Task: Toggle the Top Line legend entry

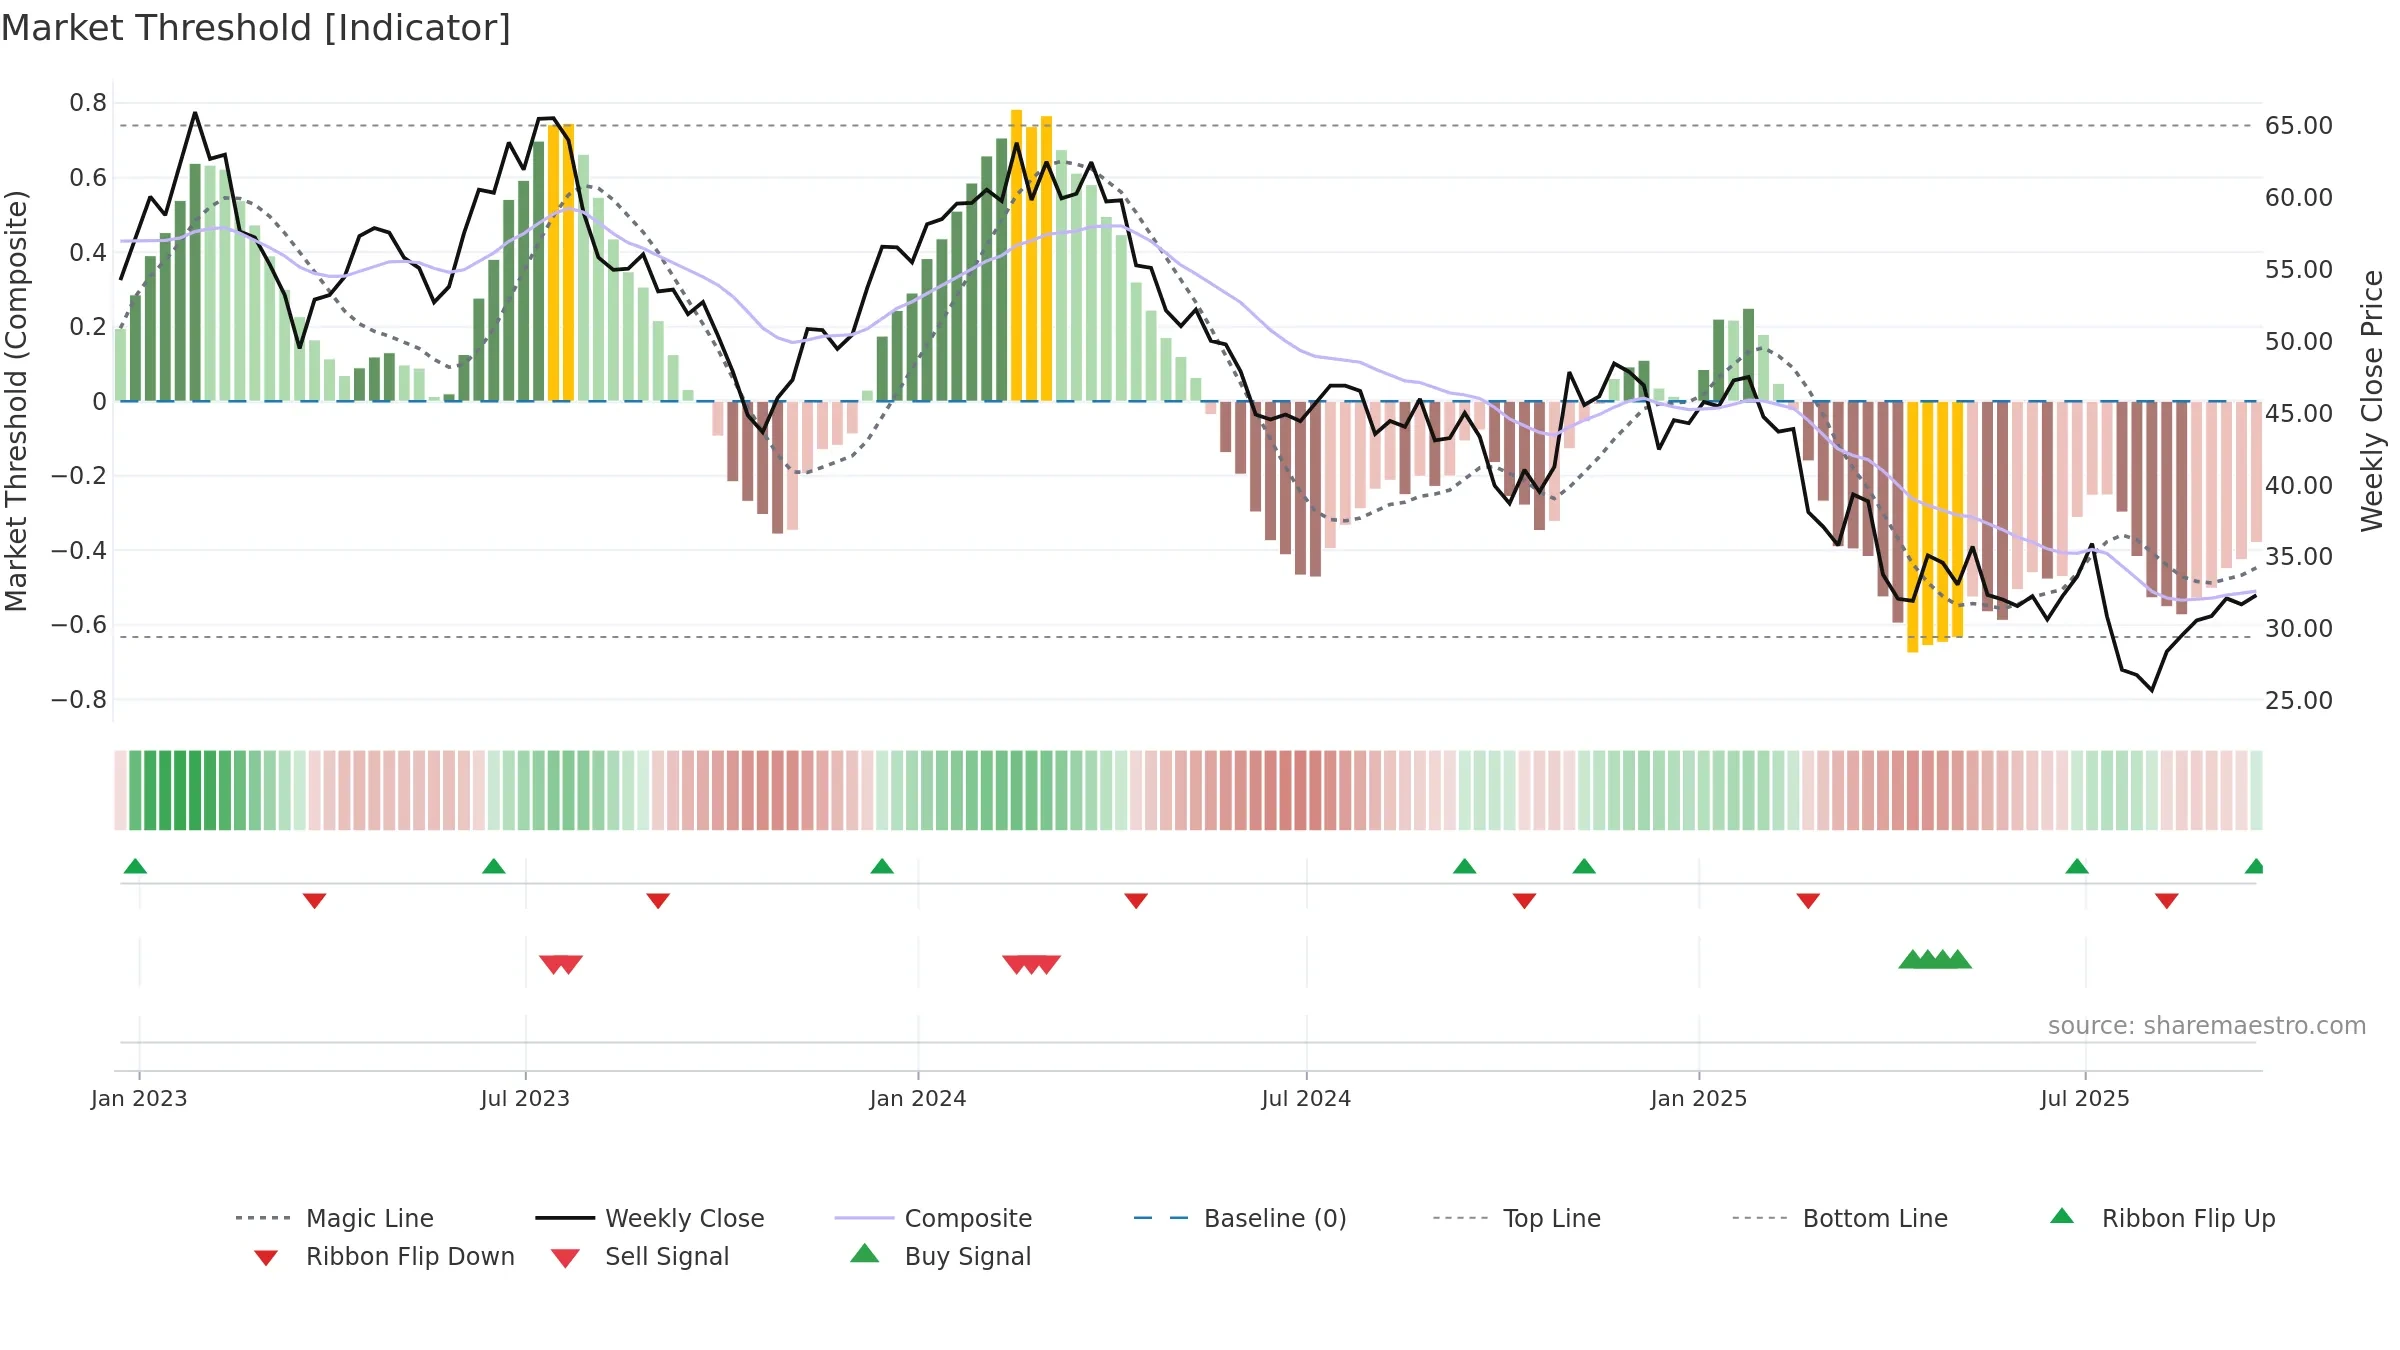Action: 1517,1218
